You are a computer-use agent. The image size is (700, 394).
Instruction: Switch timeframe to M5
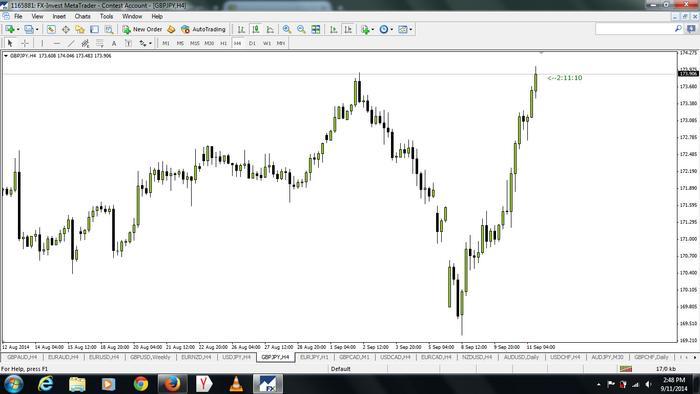pyautogui.click(x=180, y=43)
